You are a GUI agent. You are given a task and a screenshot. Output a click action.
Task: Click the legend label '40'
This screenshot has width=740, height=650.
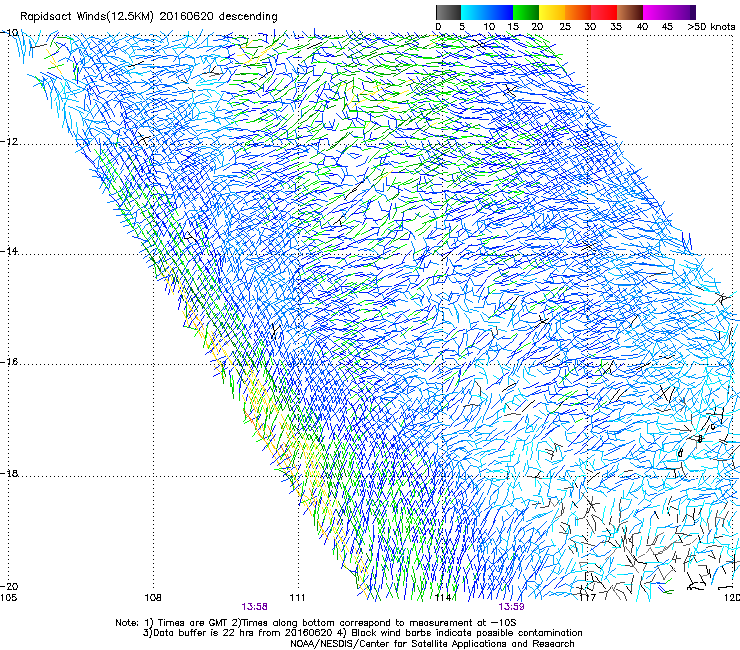click(x=642, y=27)
